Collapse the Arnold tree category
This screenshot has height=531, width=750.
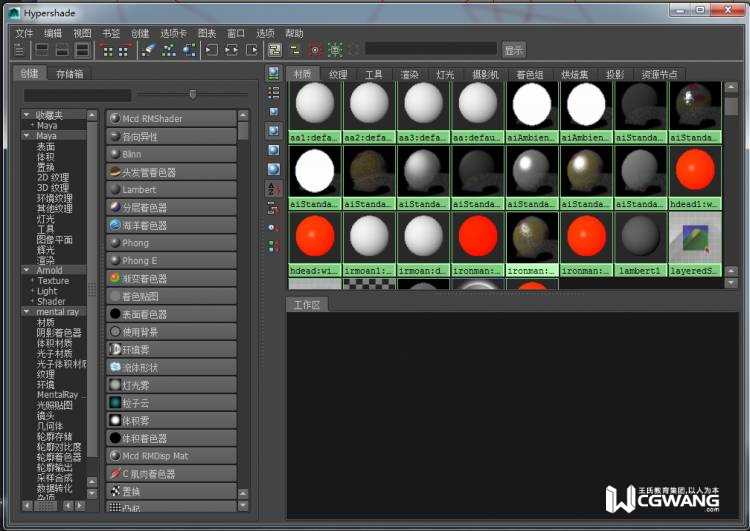(27, 270)
